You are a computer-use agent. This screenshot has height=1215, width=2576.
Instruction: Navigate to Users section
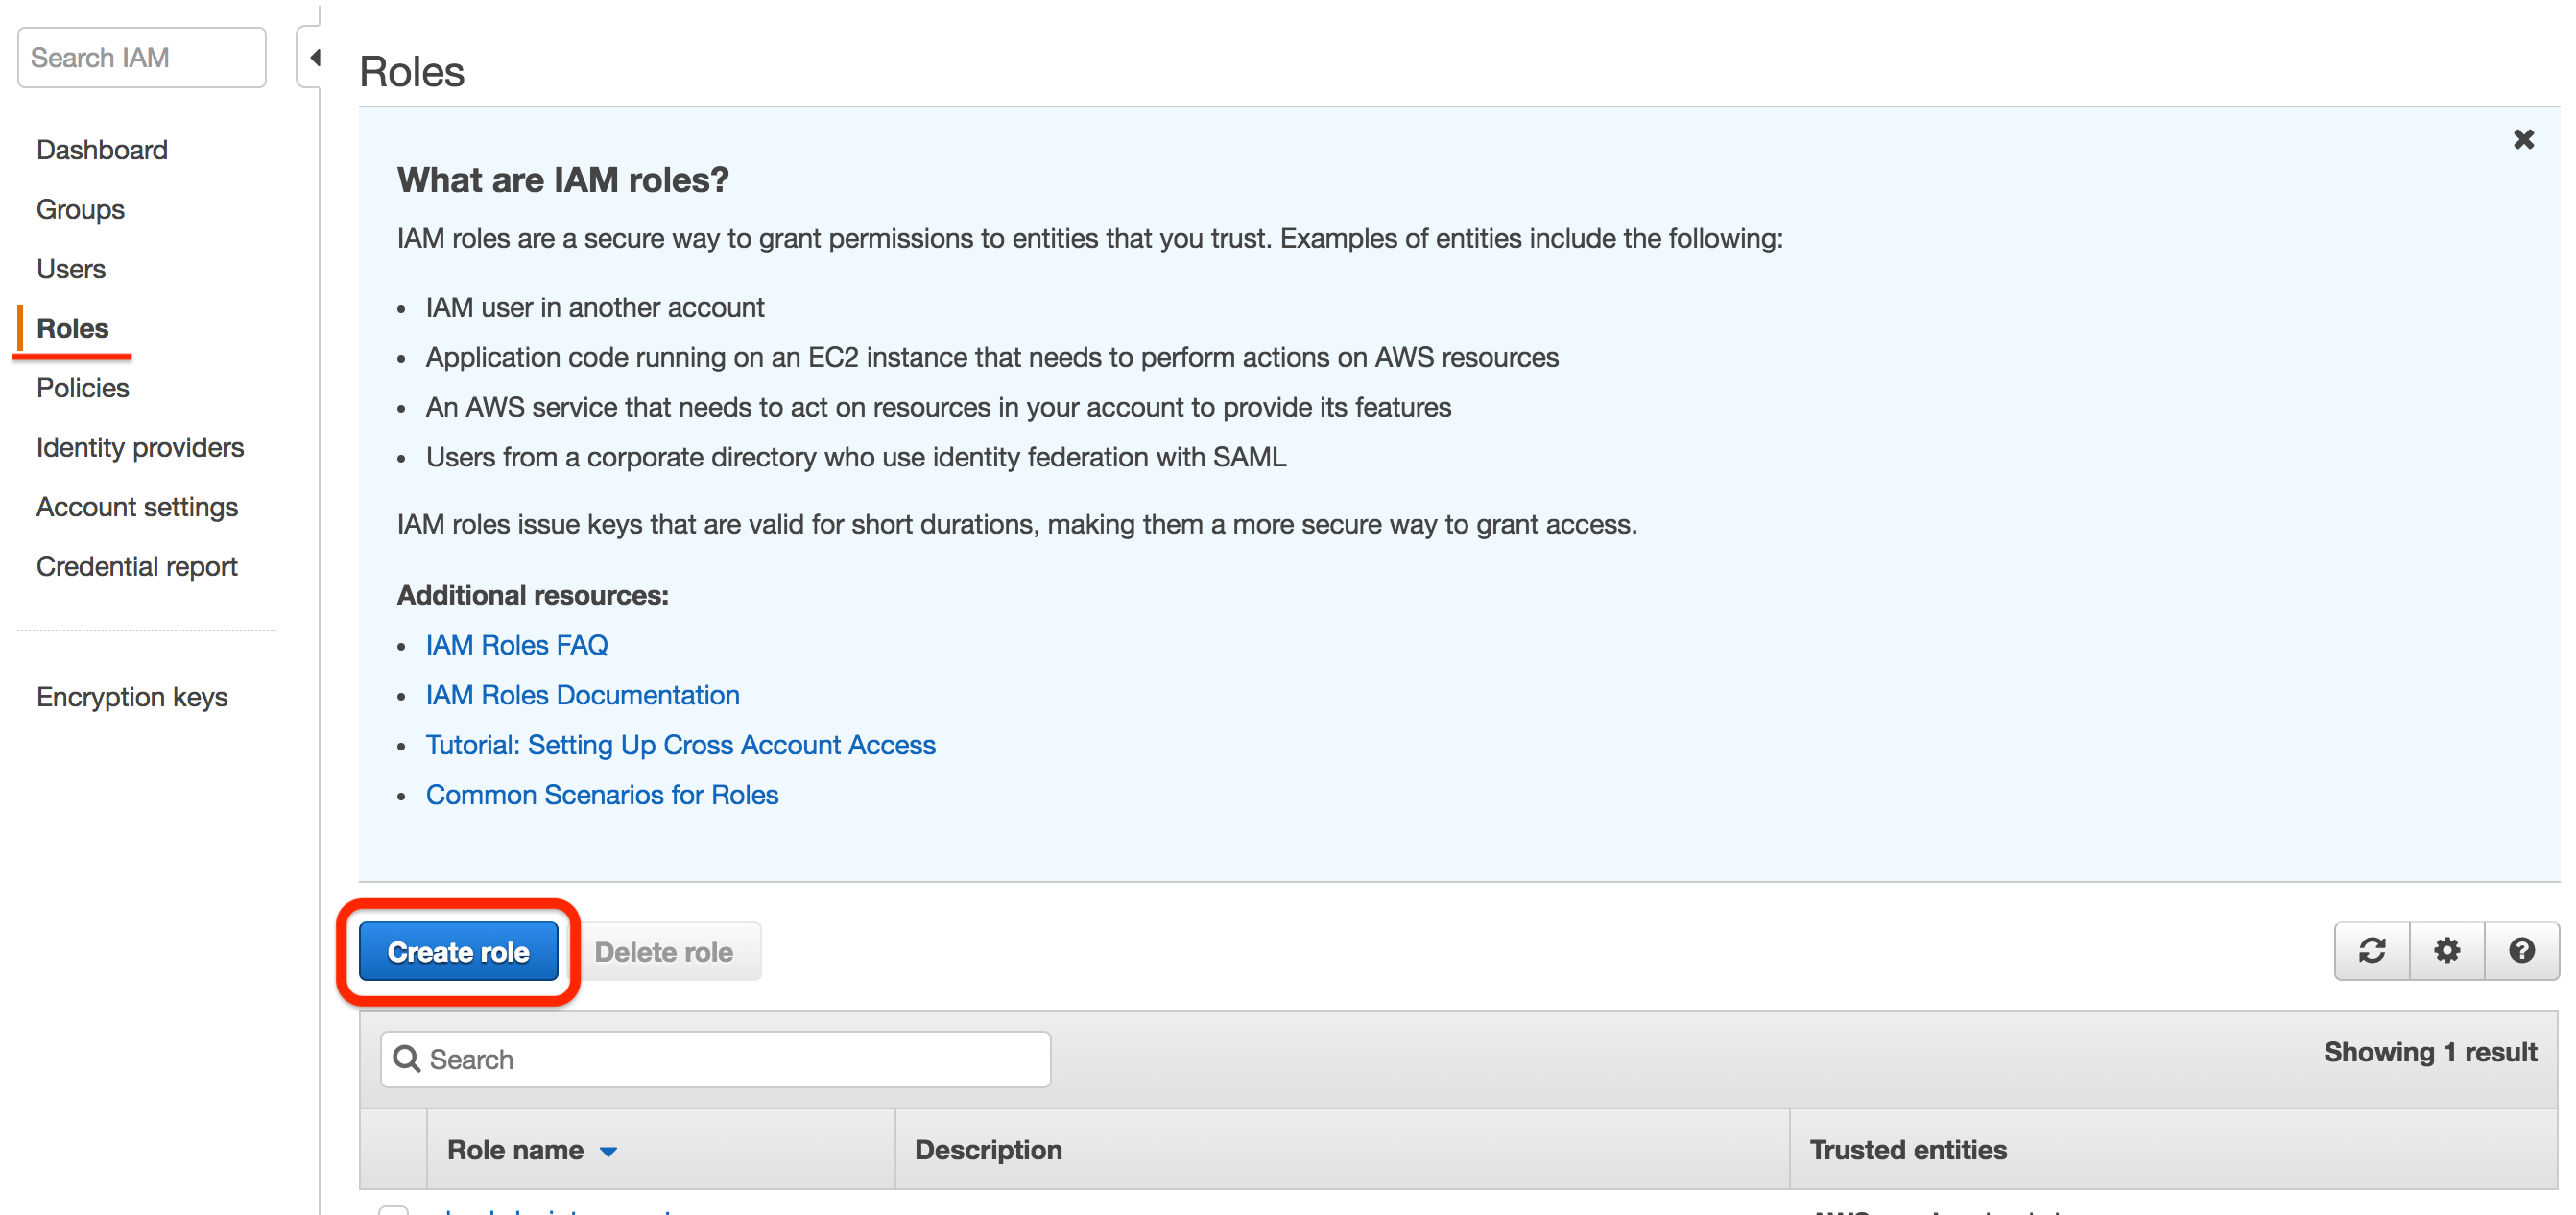pos(71,269)
